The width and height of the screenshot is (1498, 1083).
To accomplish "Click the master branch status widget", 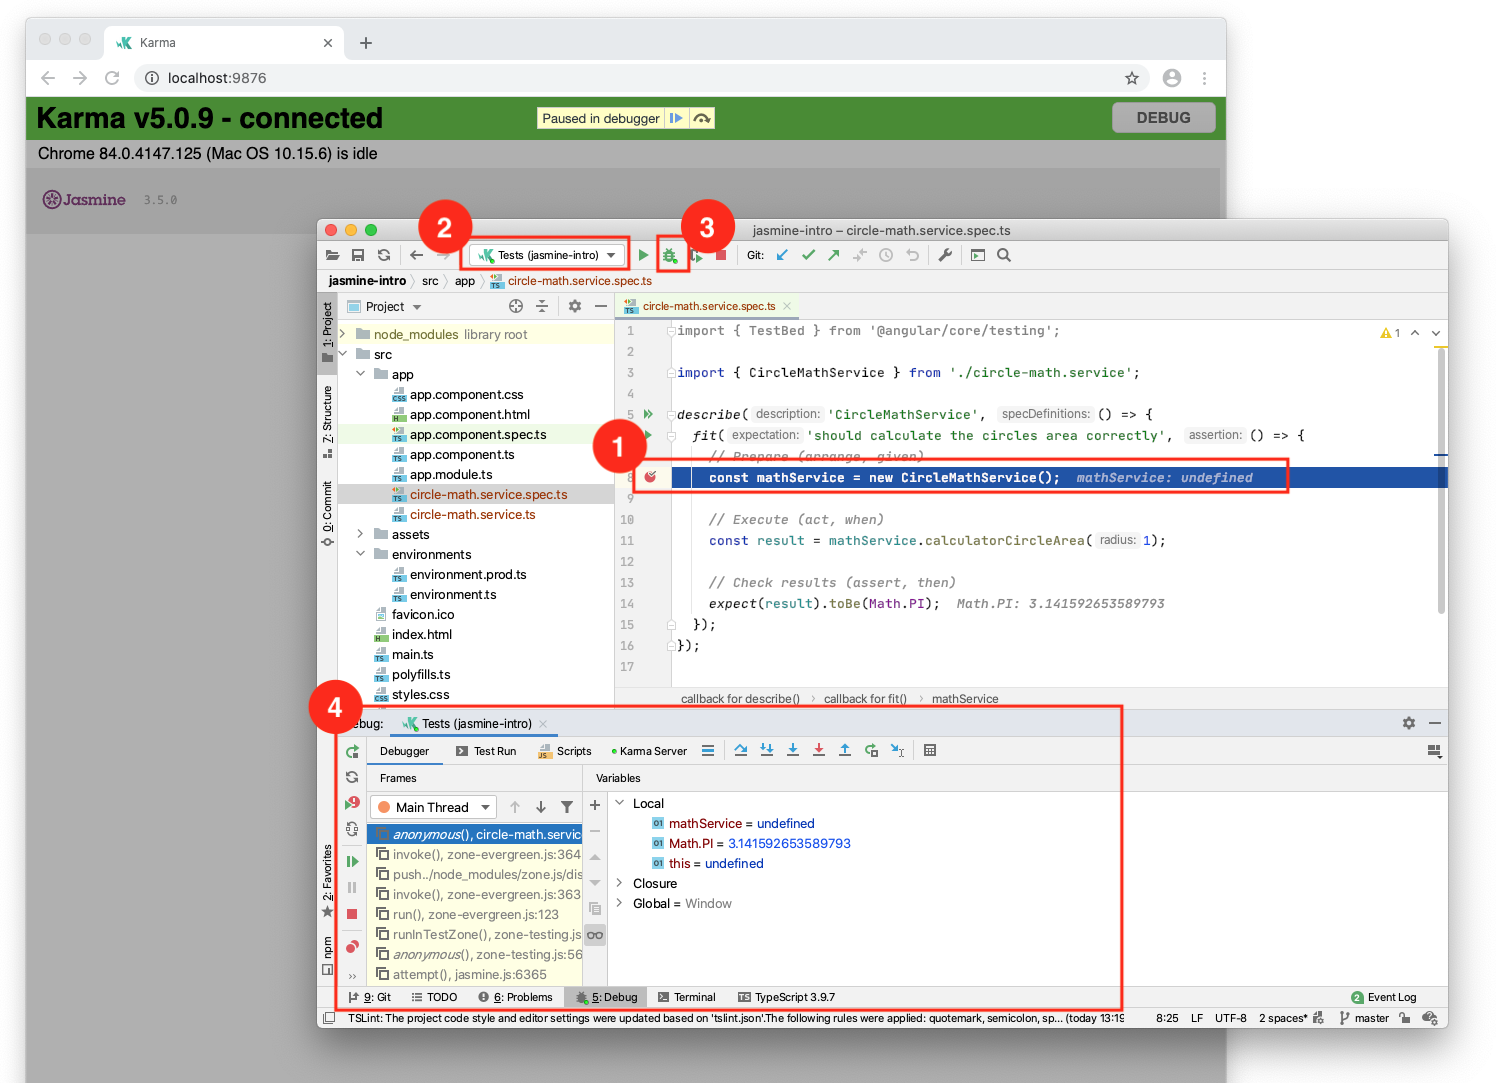I will (1364, 1018).
